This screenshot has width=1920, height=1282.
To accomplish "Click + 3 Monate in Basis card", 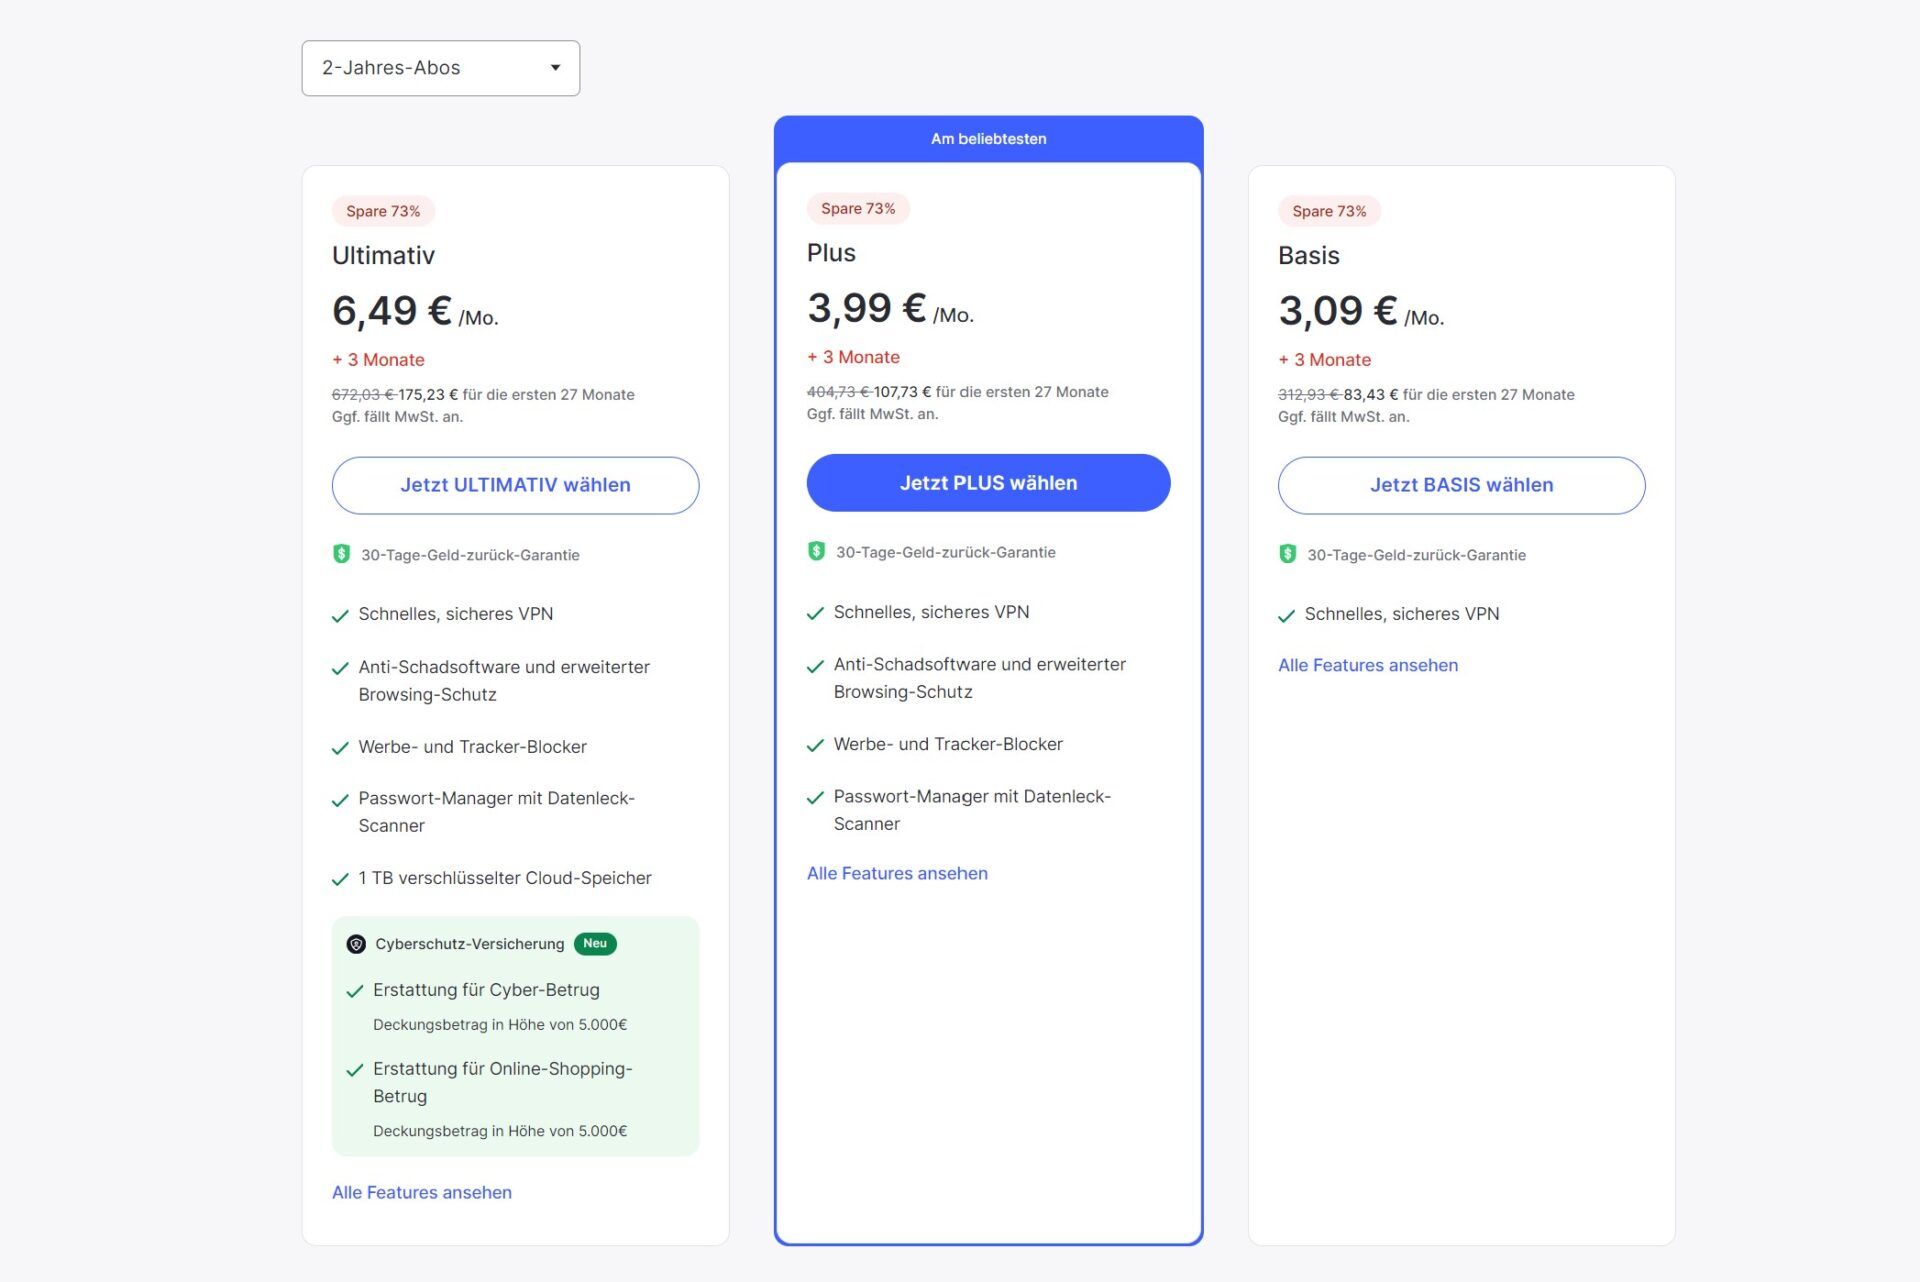I will click(1324, 360).
